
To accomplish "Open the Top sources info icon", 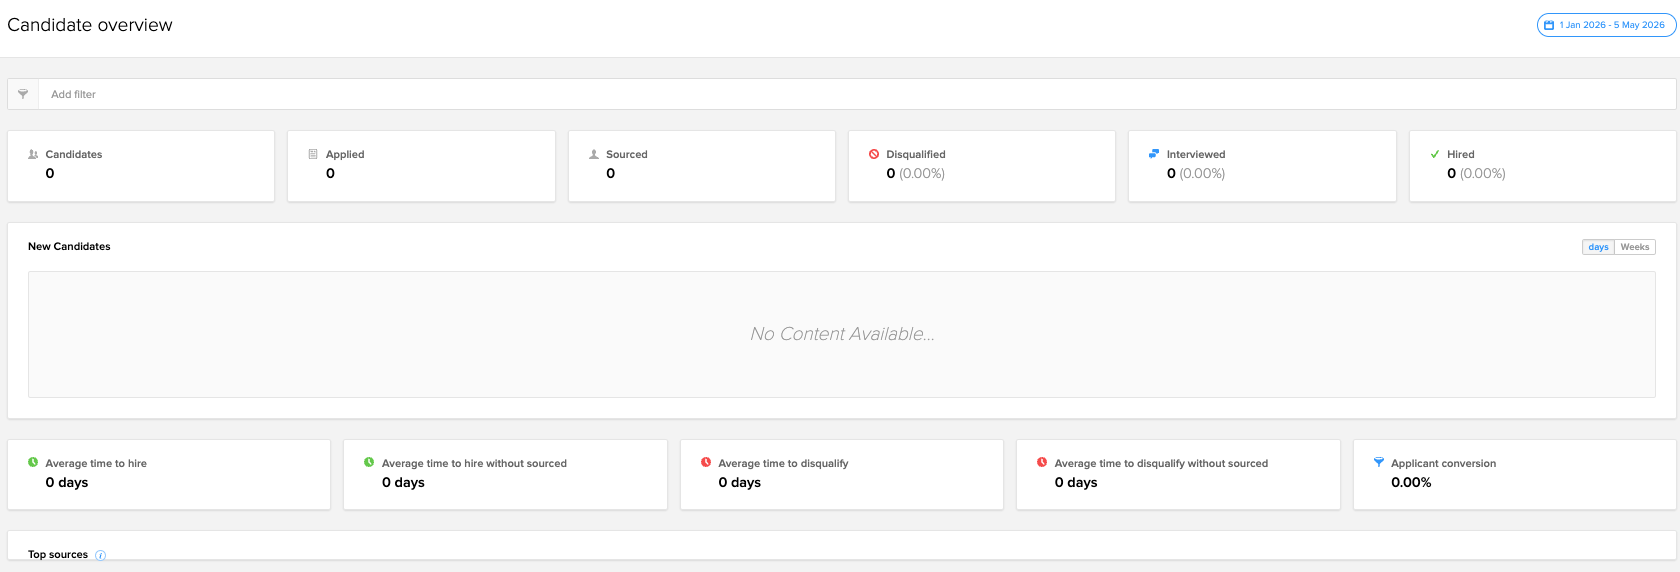I will tap(100, 555).
